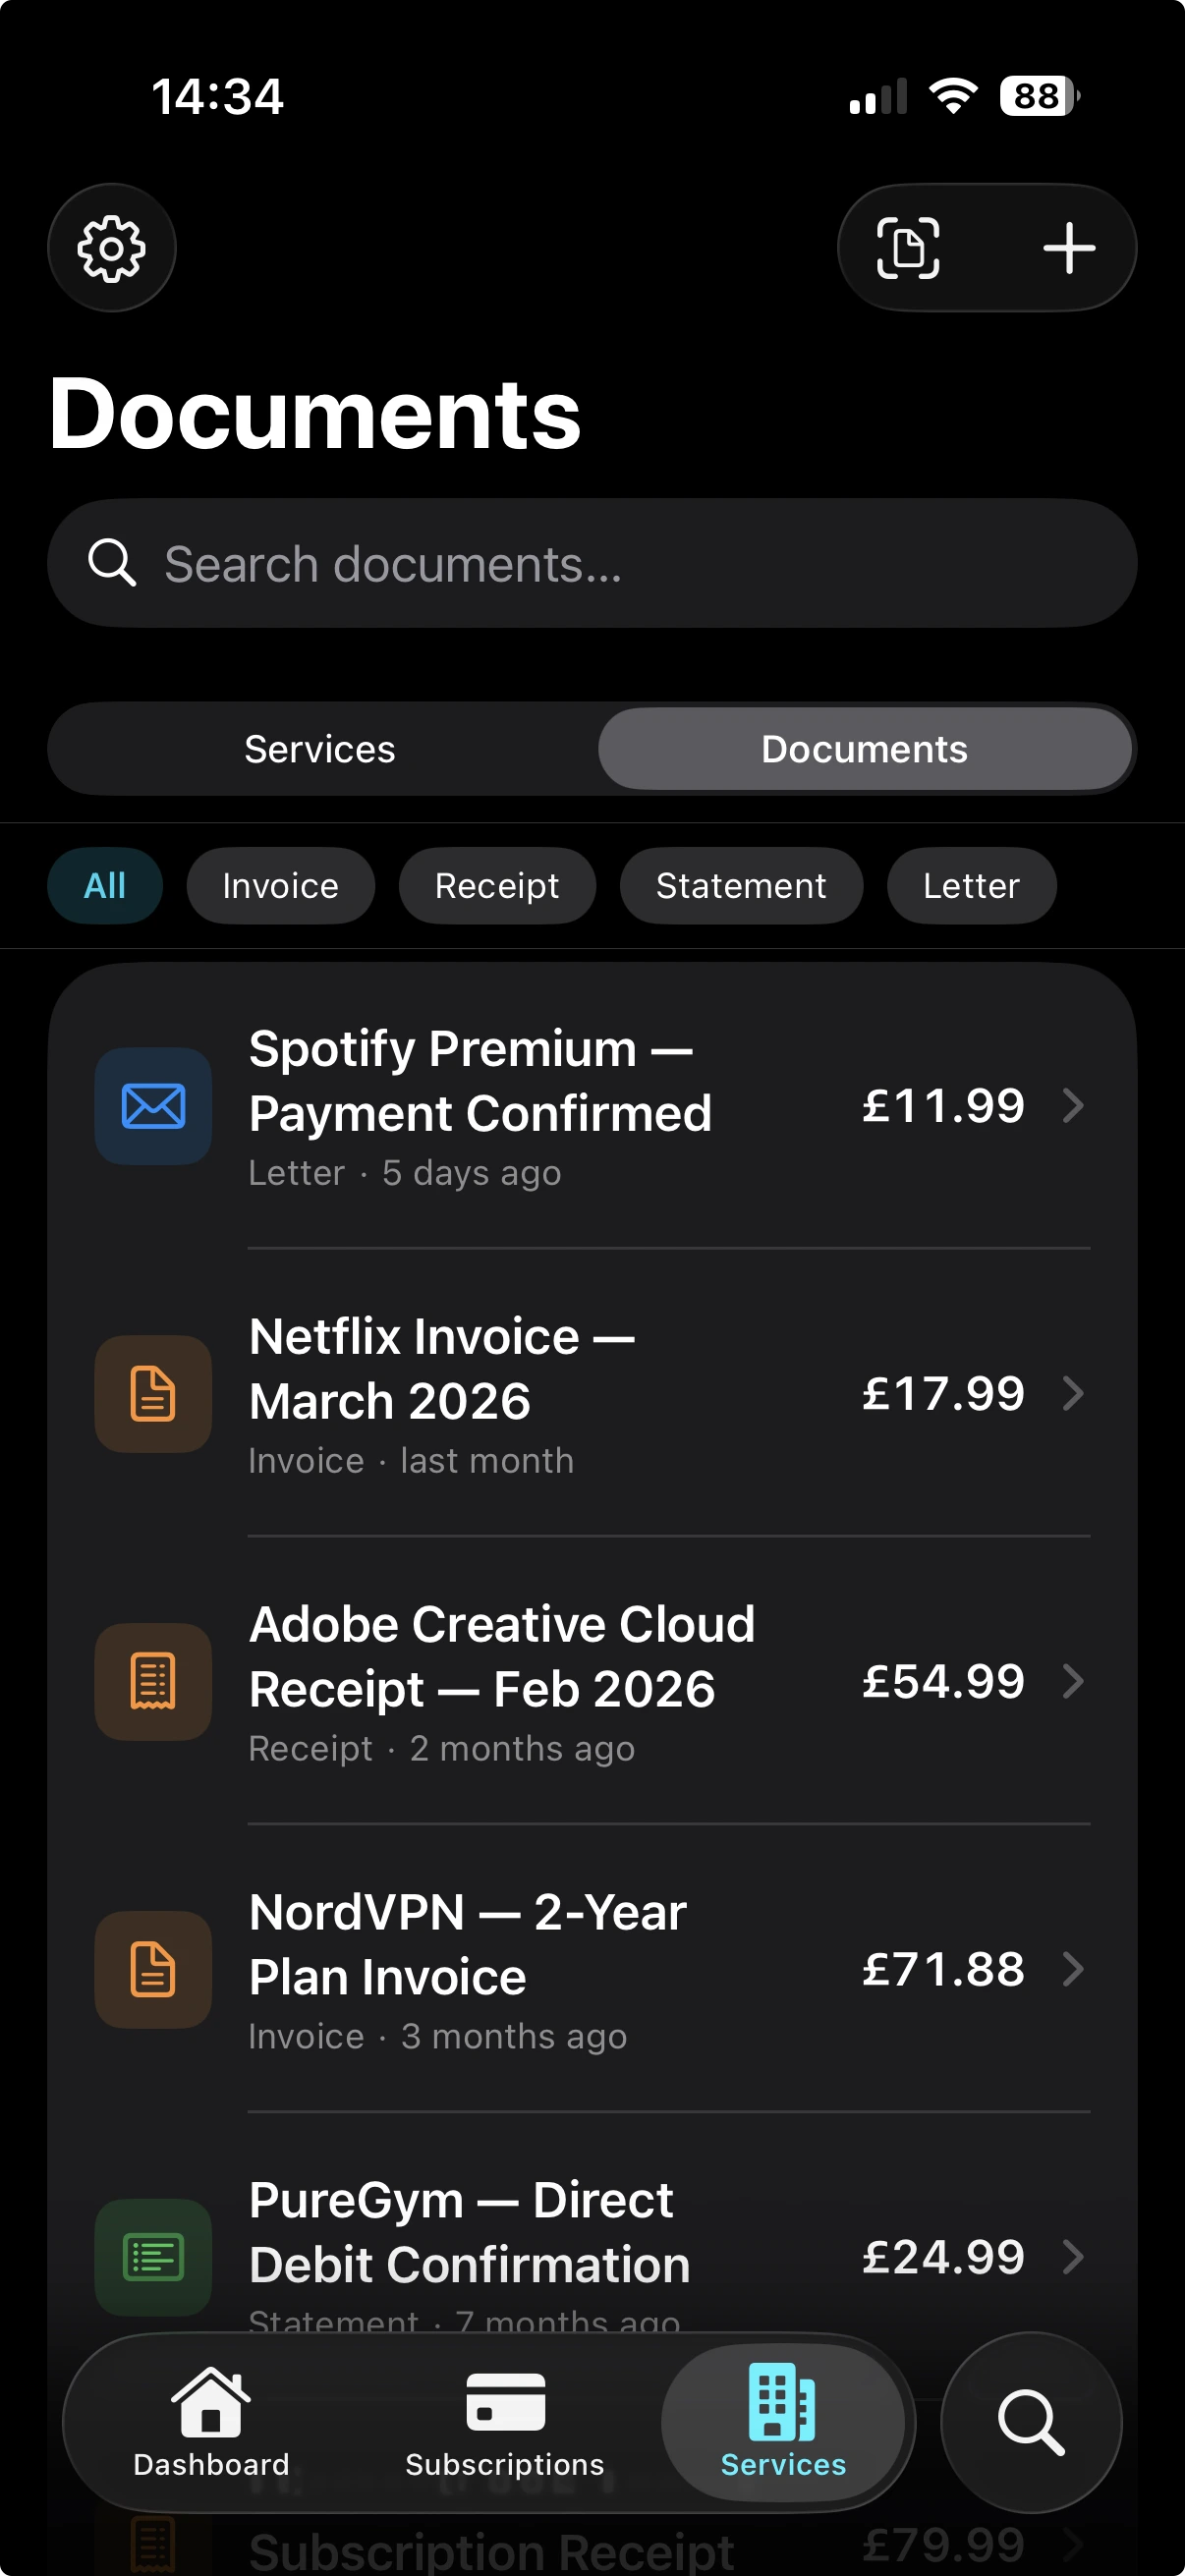
Task: Tap the round search button in bottom bar
Action: [x=1031, y=2422]
